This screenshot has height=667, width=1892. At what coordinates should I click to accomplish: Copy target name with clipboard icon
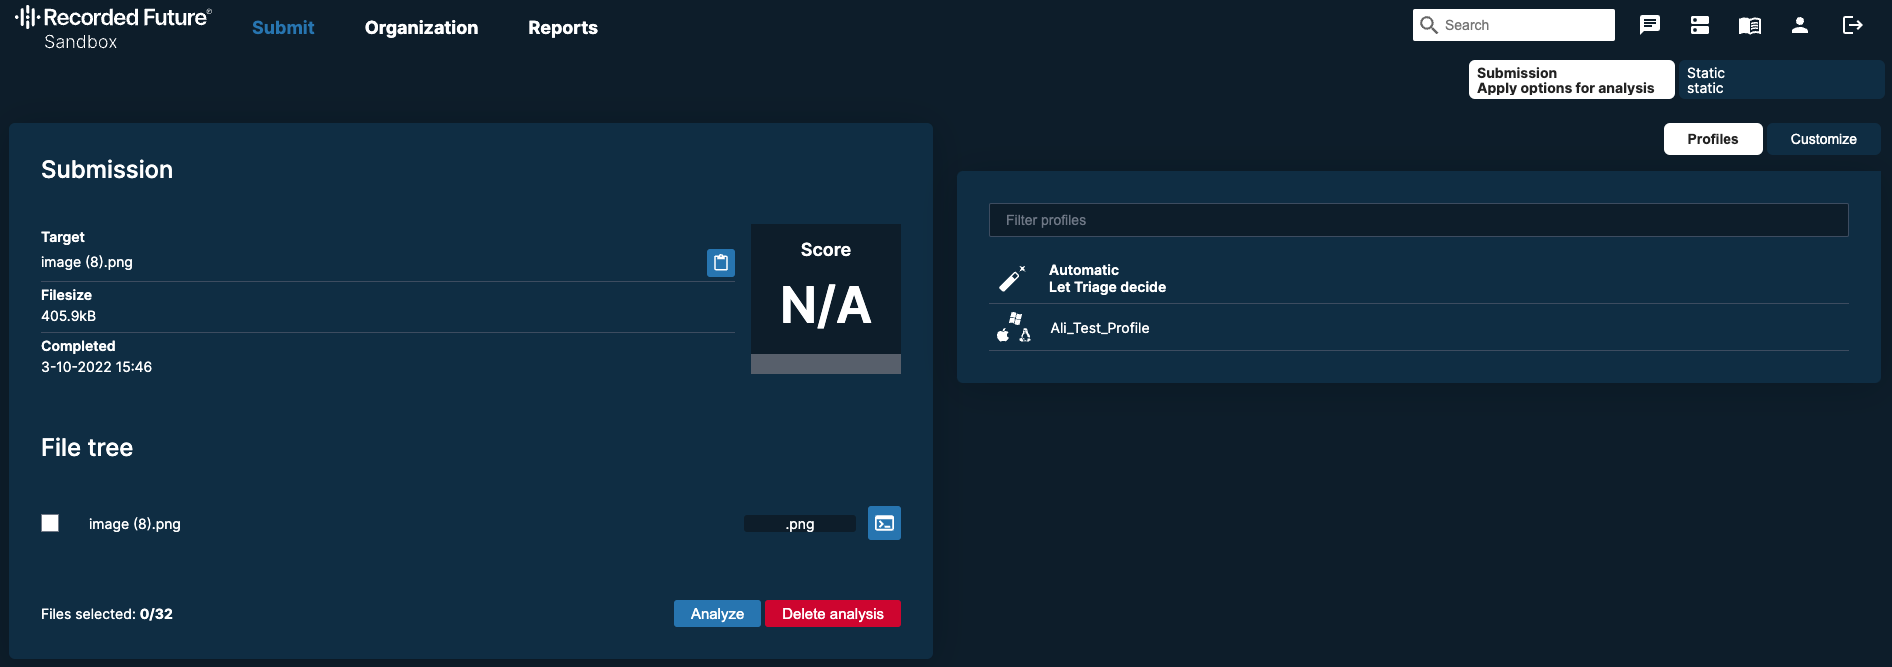(721, 263)
